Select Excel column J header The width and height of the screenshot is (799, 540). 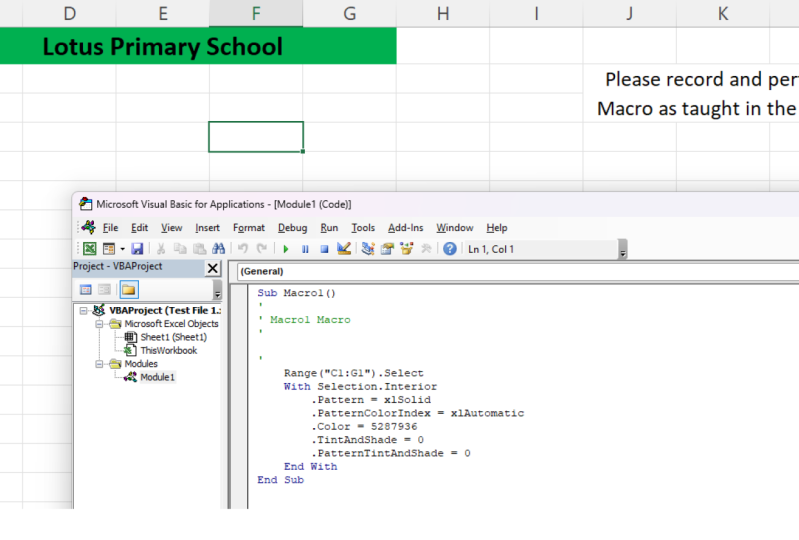630,13
